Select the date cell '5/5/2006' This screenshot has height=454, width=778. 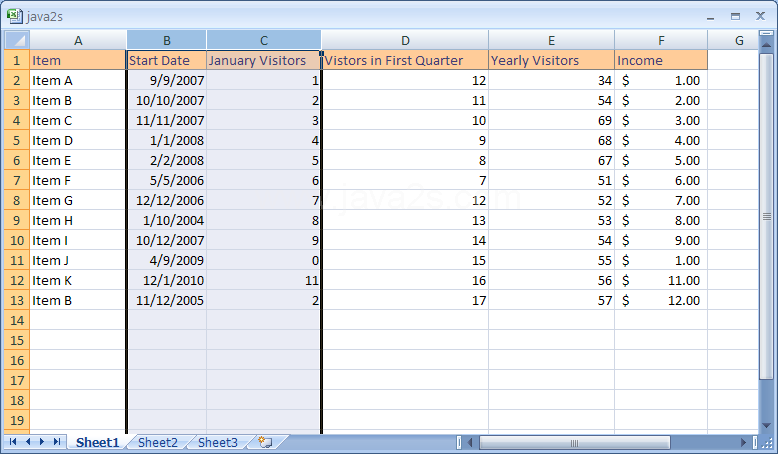pos(167,180)
